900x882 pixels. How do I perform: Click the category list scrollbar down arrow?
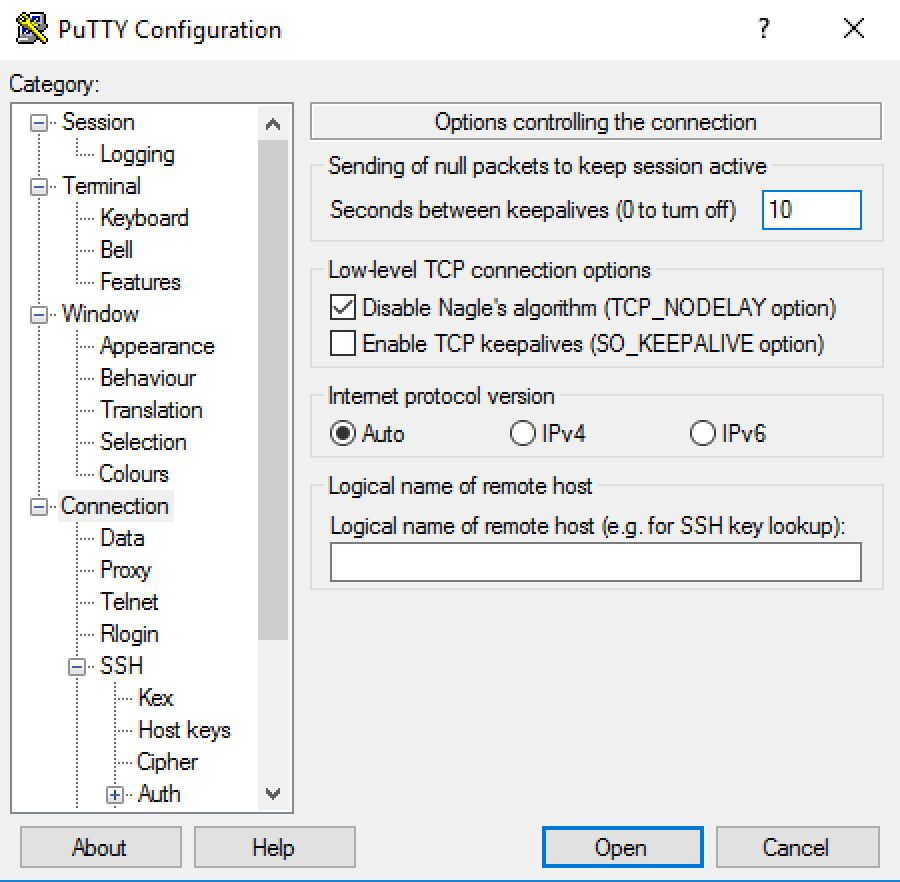273,794
